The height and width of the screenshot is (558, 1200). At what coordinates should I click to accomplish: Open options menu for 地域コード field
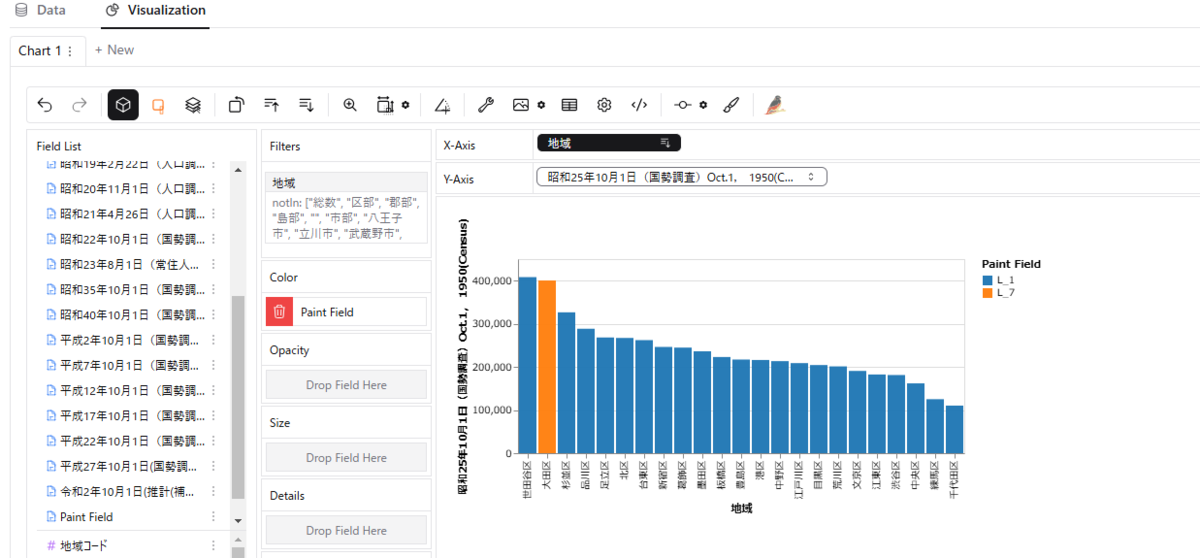(213, 546)
